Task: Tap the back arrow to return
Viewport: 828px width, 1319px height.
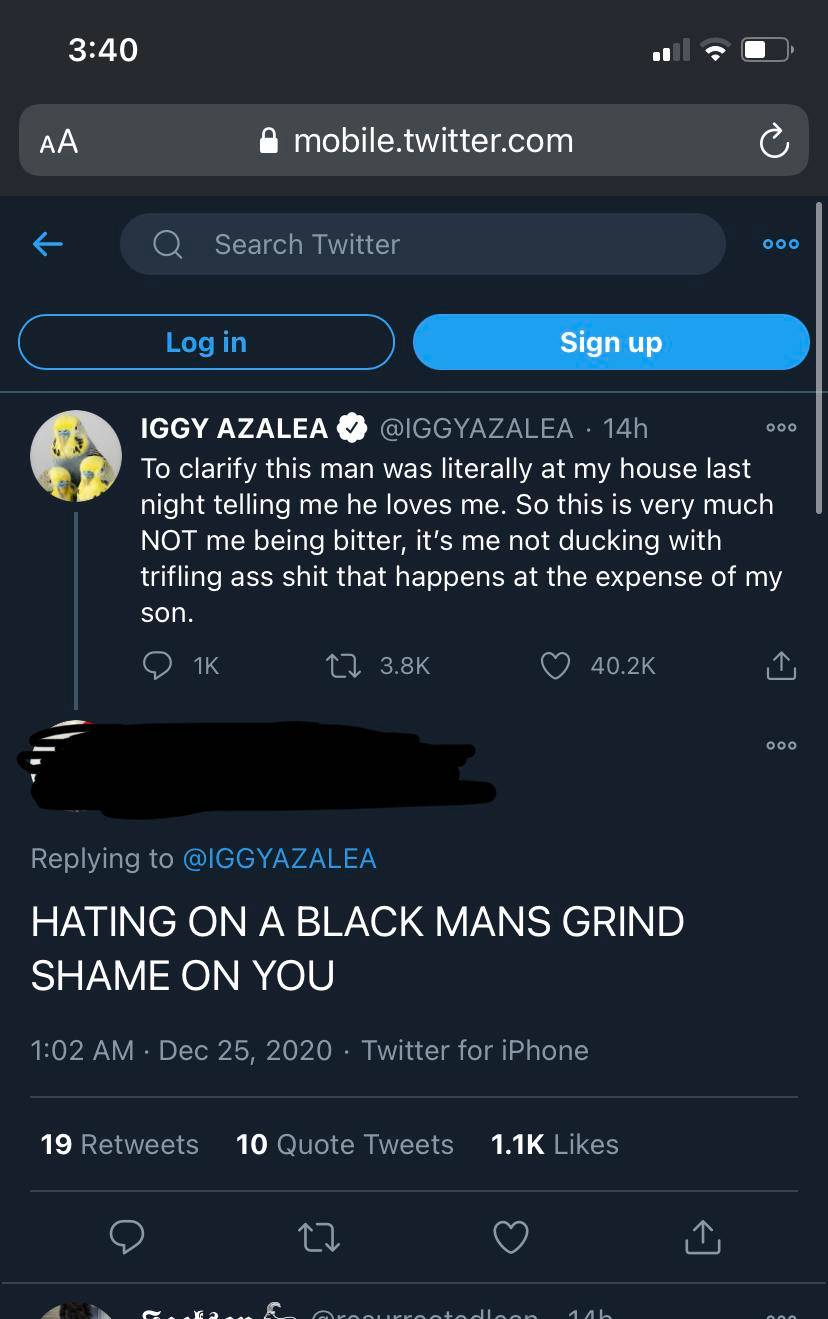Action: point(47,243)
